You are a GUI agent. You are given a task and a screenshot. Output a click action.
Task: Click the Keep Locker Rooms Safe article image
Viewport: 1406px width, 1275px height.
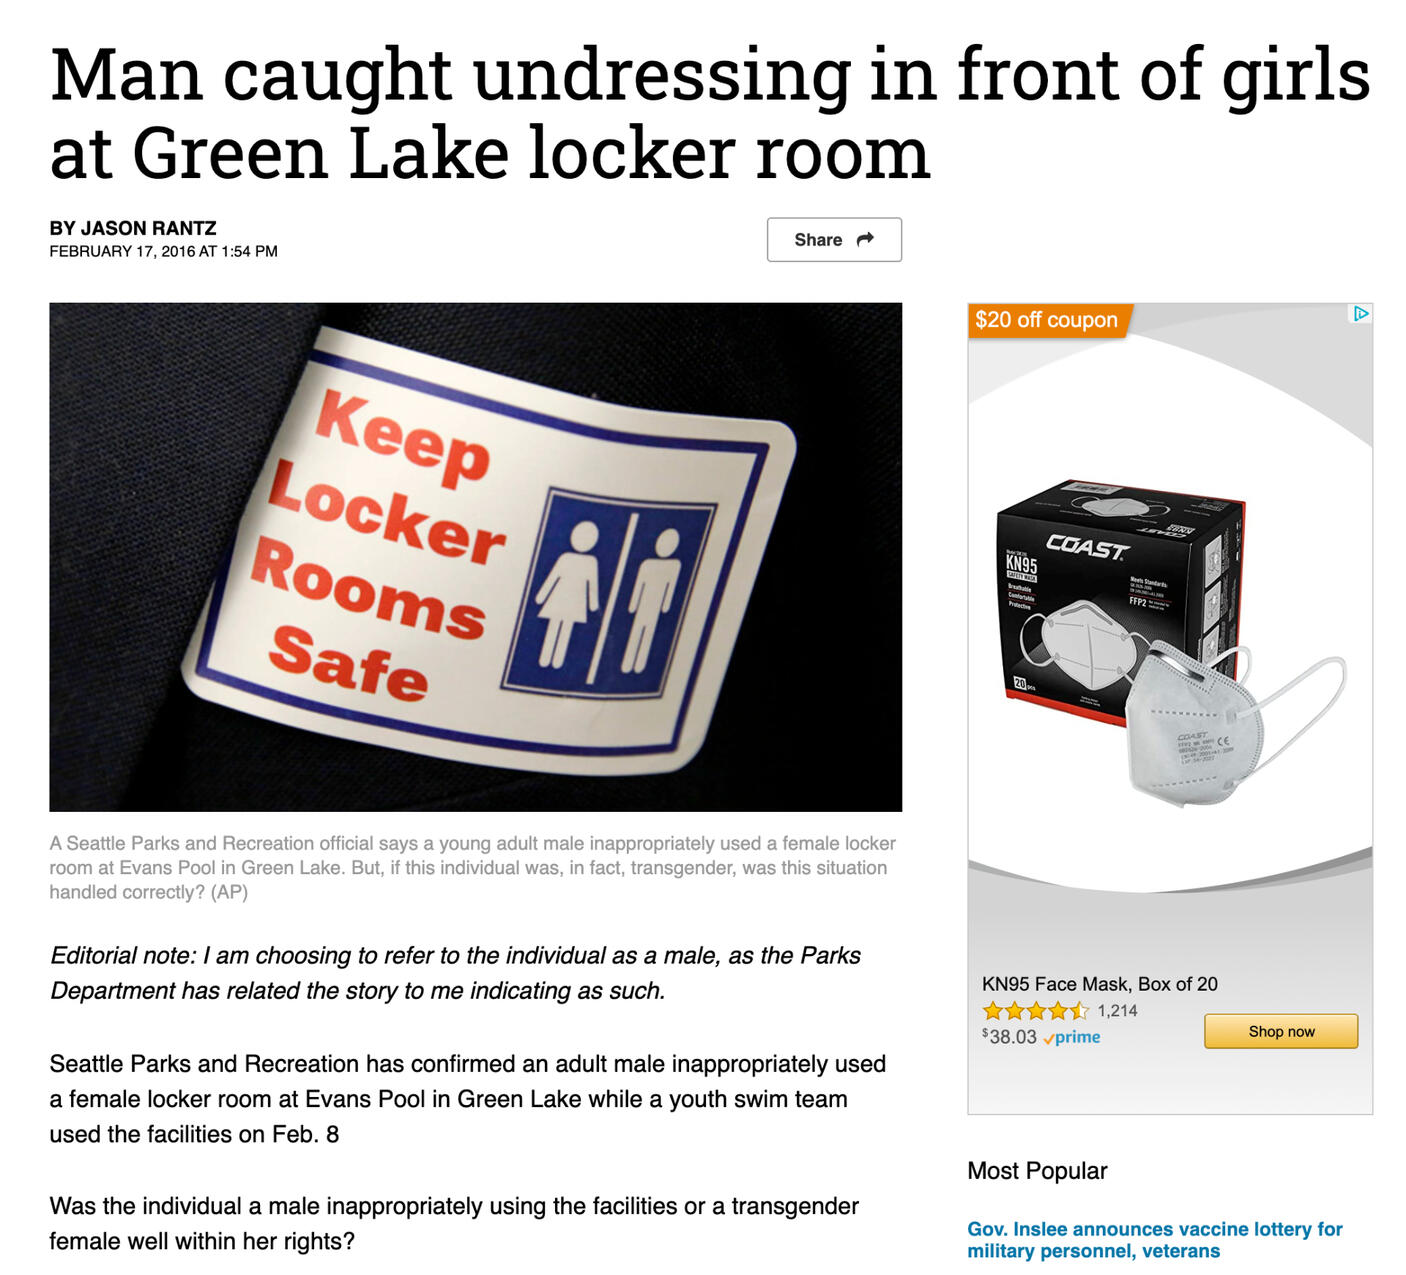pos(475,557)
